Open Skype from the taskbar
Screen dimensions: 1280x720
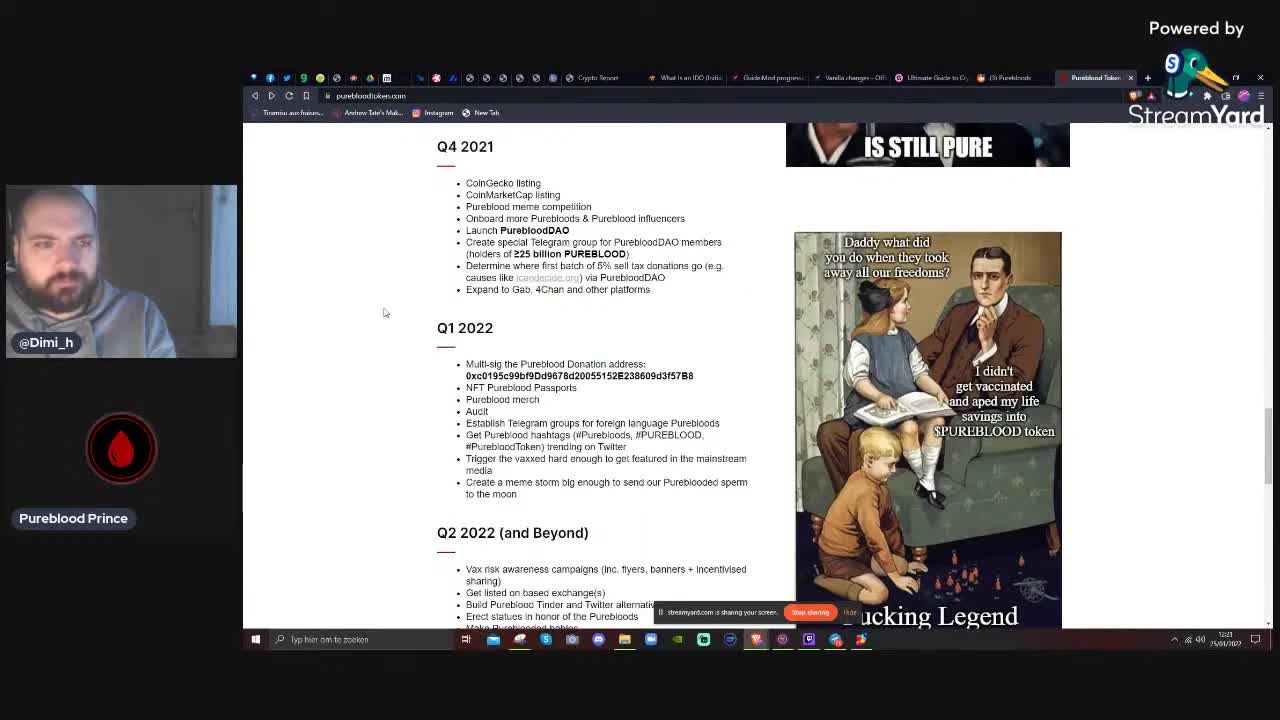546,640
